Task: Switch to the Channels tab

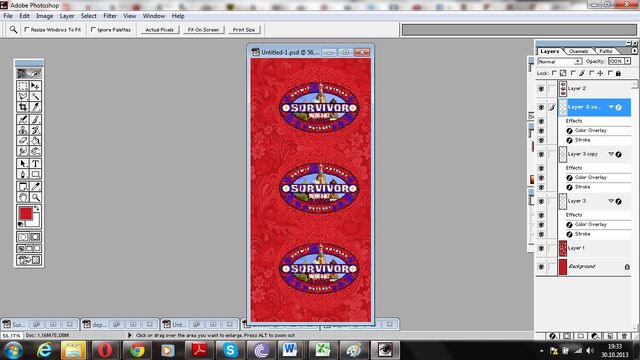Action: coord(579,51)
